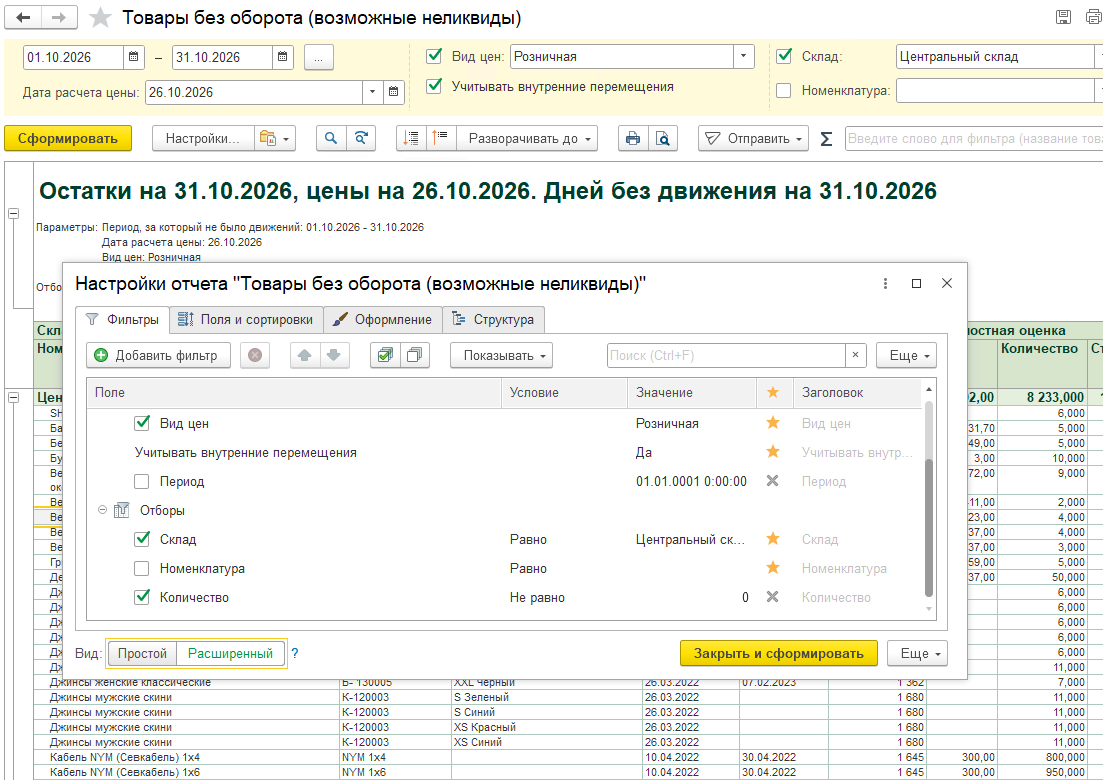The height and width of the screenshot is (780, 1103).
Task: Check all filters icon in dialog
Action: pyautogui.click(x=385, y=356)
